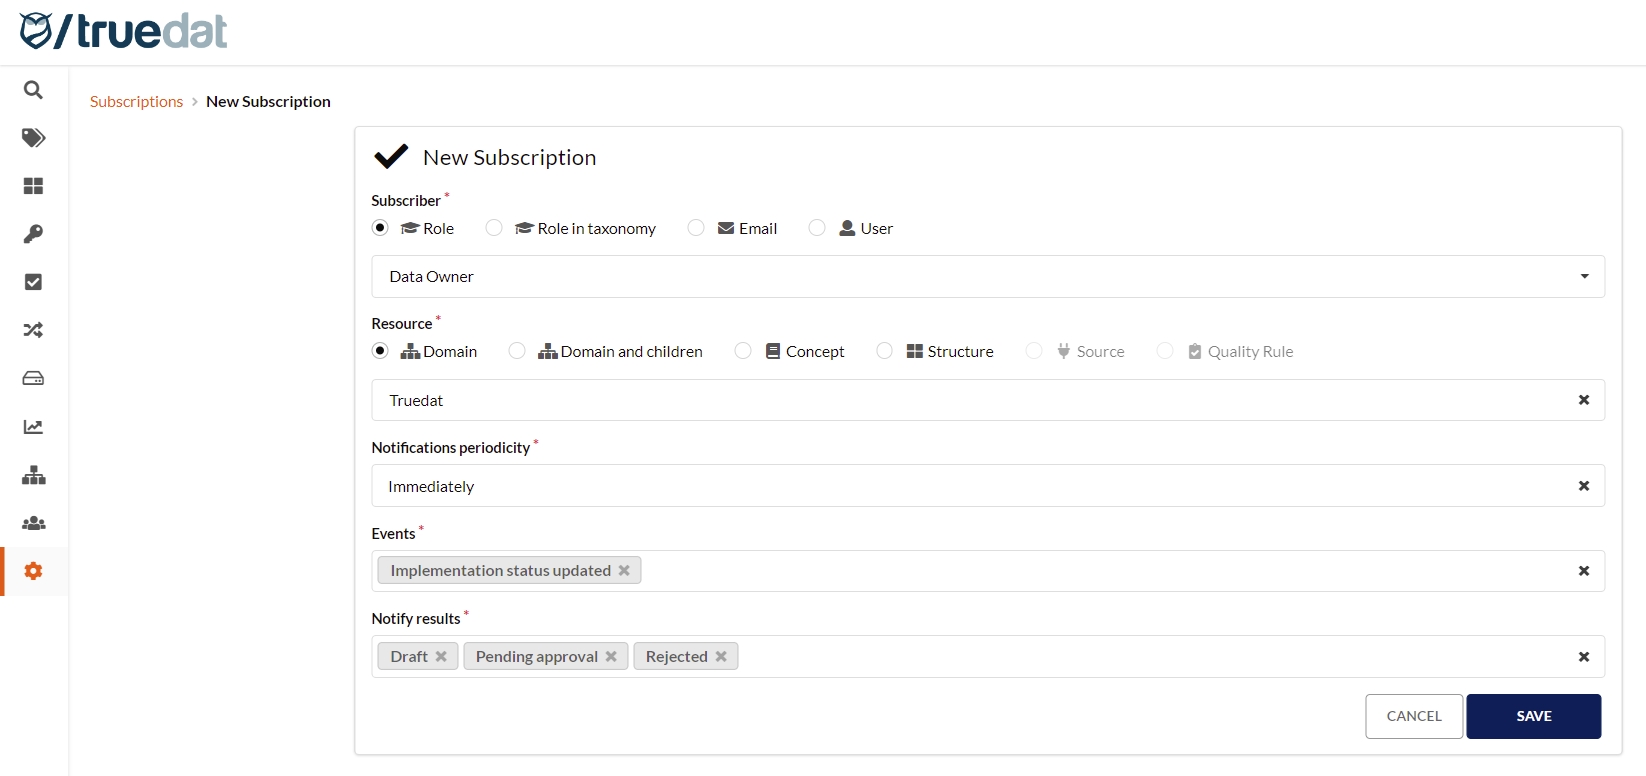
Task: Go back via Subscriptions breadcrumb link
Action: 137,102
